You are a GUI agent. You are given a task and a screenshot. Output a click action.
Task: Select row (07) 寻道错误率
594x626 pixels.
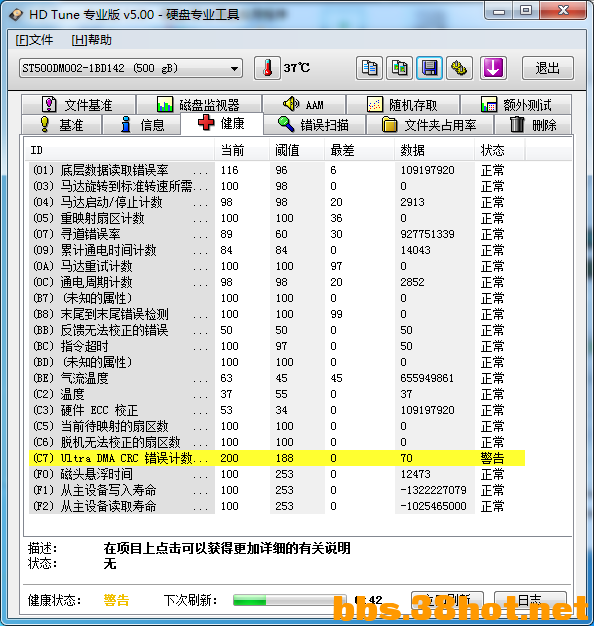(x=277, y=234)
